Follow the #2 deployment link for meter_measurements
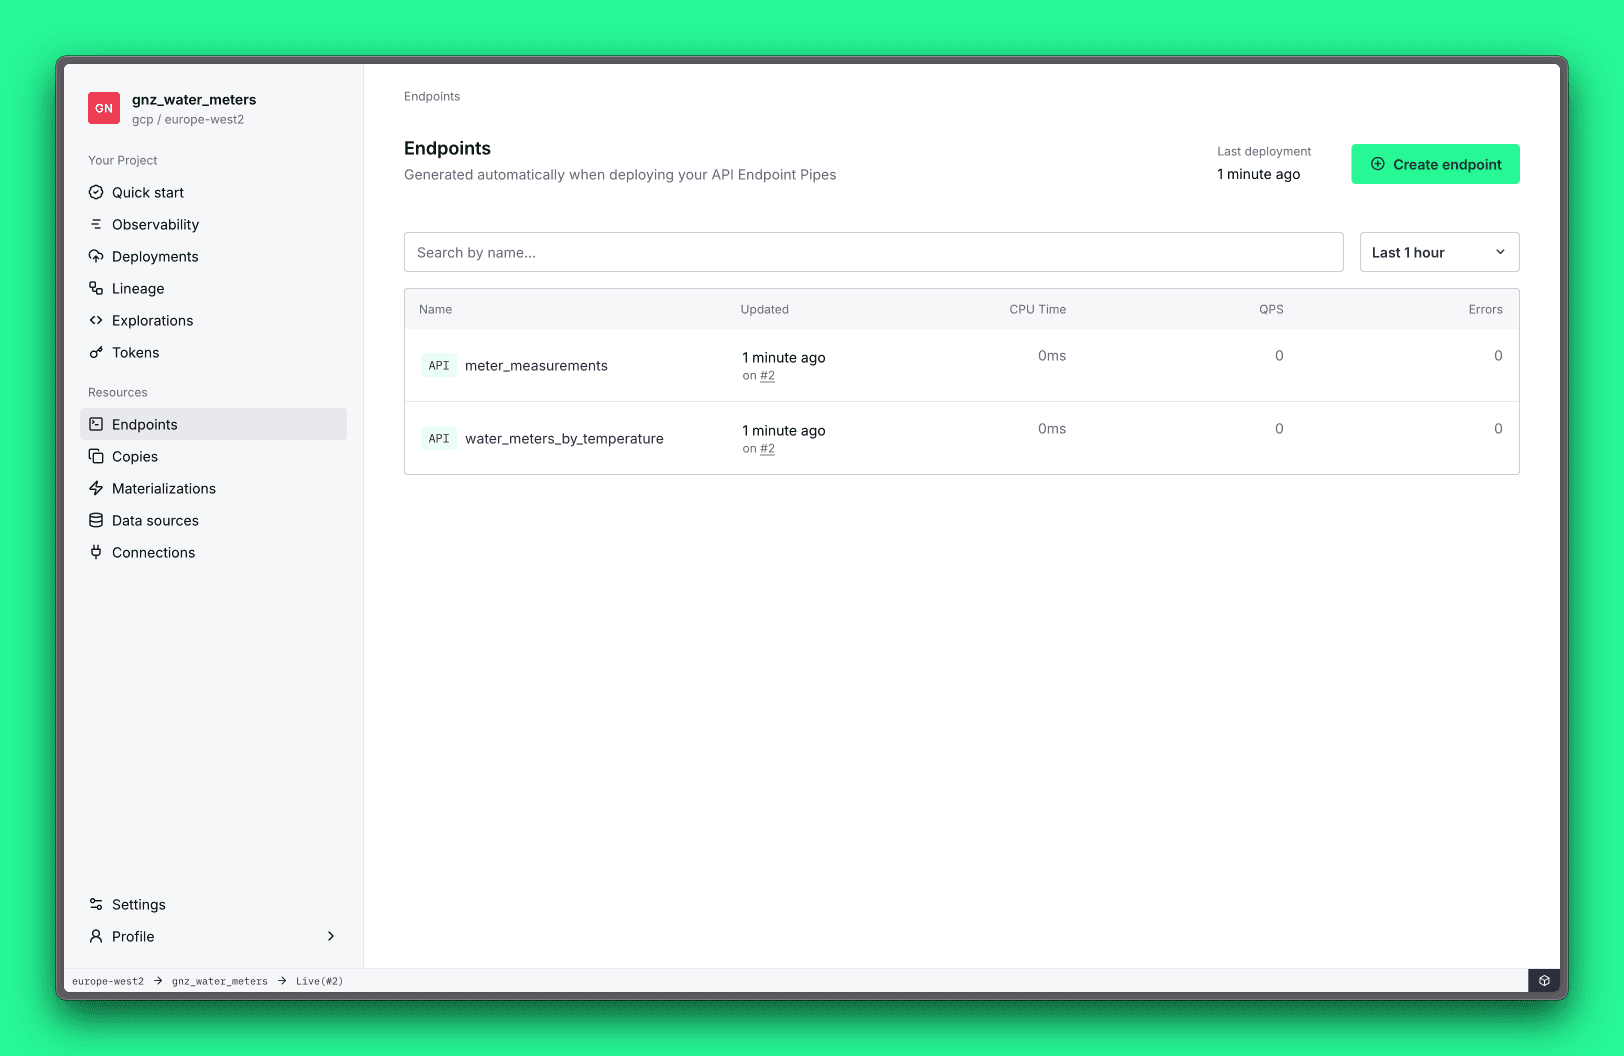Image resolution: width=1624 pixels, height=1056 pixels. [767, 376]
